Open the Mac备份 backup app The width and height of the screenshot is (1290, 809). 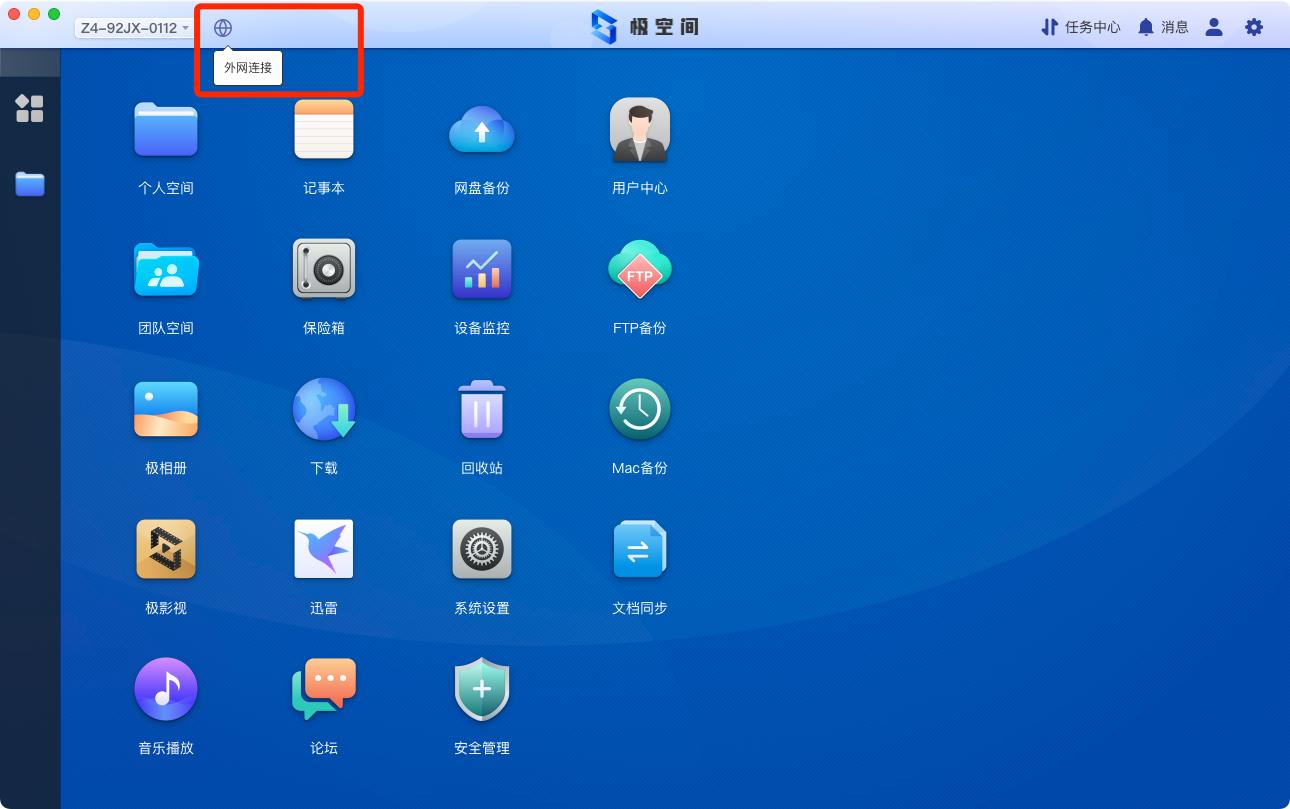point(640,409)
